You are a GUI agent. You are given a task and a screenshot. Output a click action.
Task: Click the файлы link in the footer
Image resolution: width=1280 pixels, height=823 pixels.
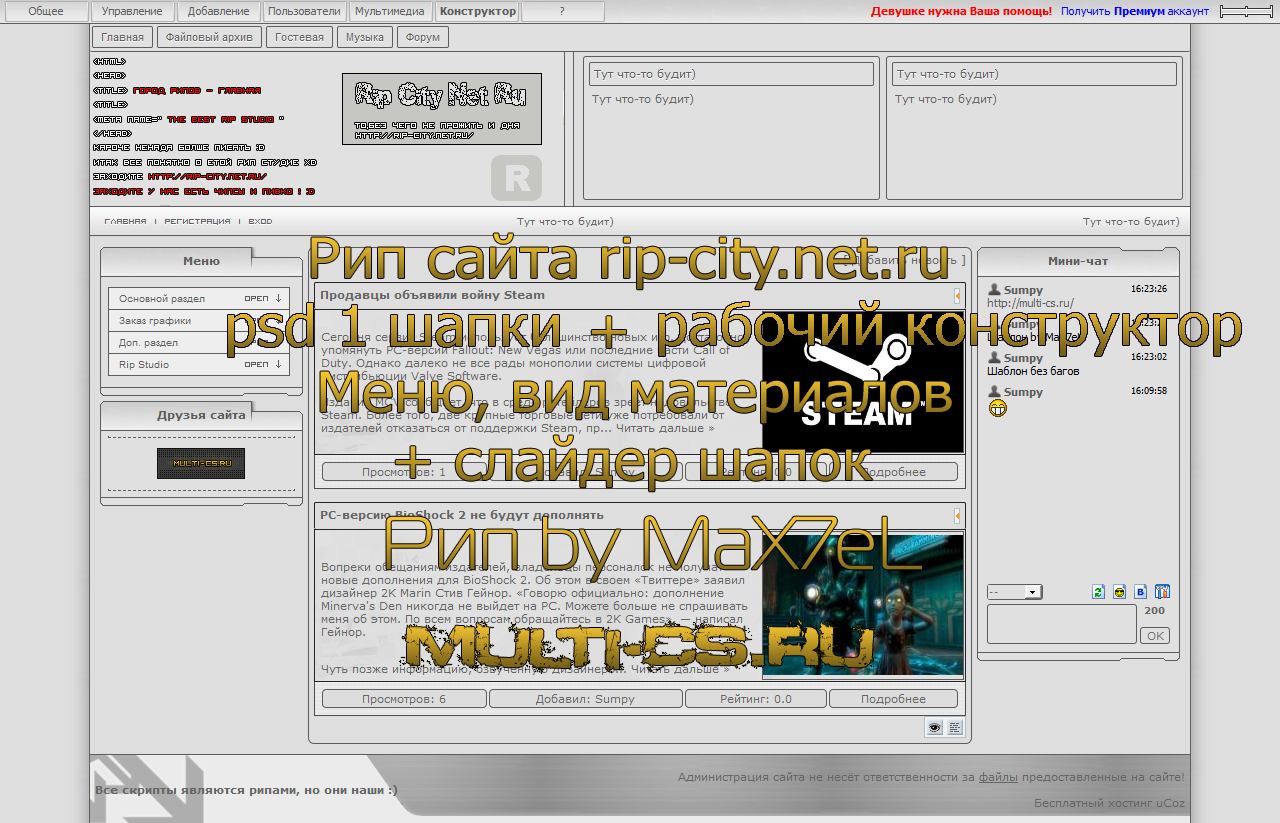click(x=998, y=777)
